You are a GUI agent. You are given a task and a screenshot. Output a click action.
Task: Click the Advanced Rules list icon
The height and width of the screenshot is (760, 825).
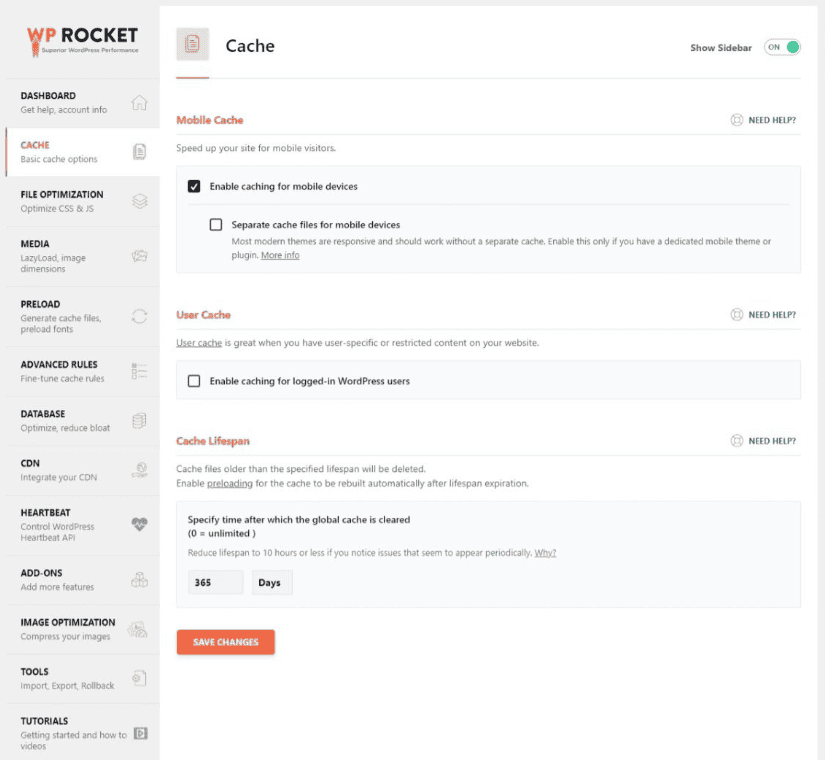click(x=139, y=371)
